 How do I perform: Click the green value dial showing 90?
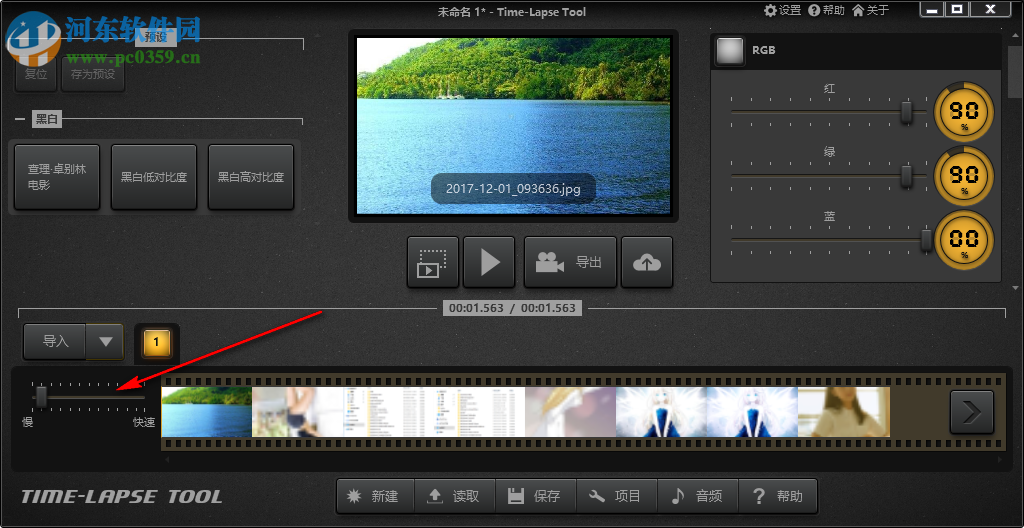point(964,176)
